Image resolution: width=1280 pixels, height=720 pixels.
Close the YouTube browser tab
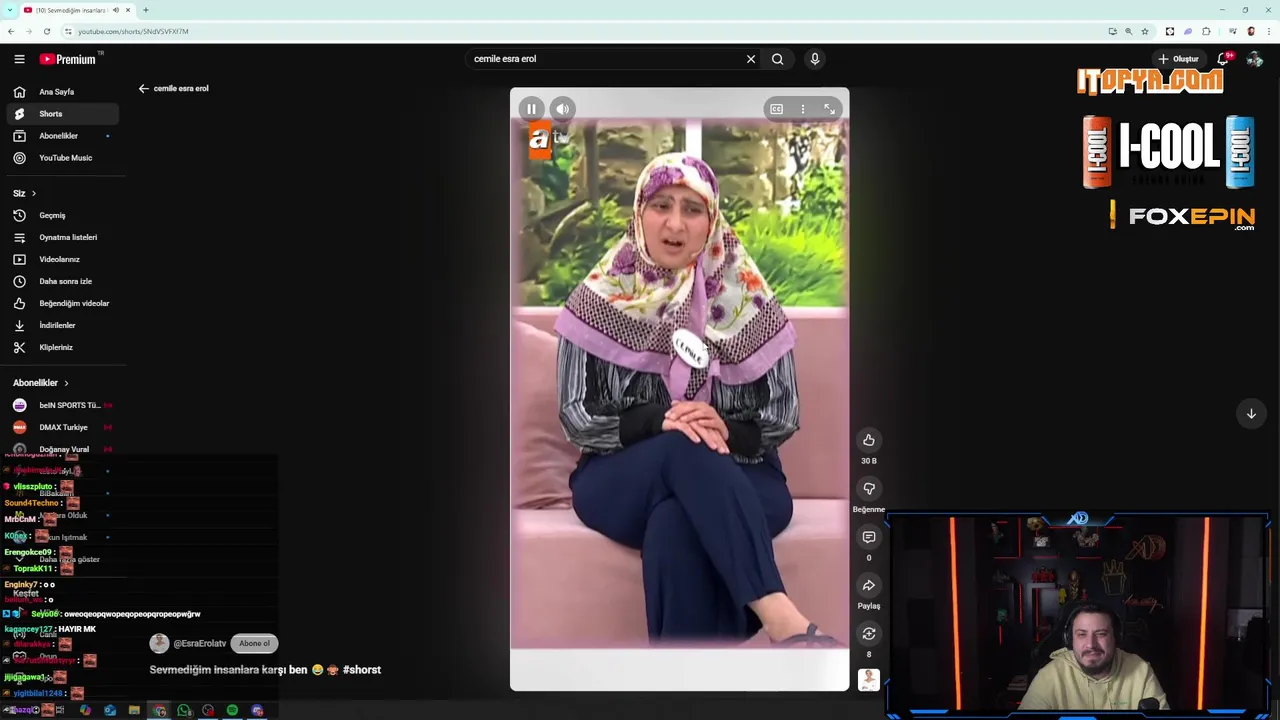coord(130,10)
